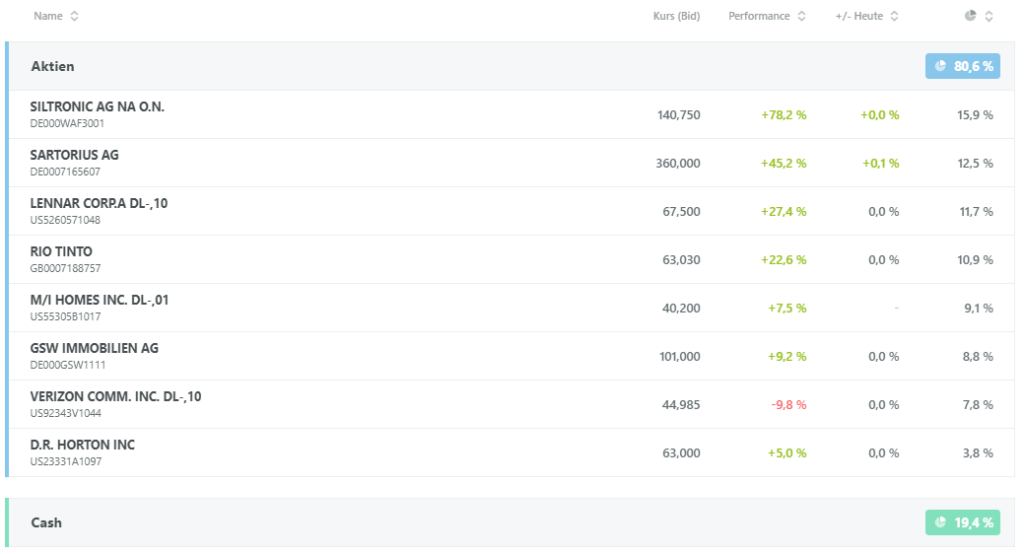Click Verizon price 44,985
The image size is (1024, 554).
tap(681, 405)
